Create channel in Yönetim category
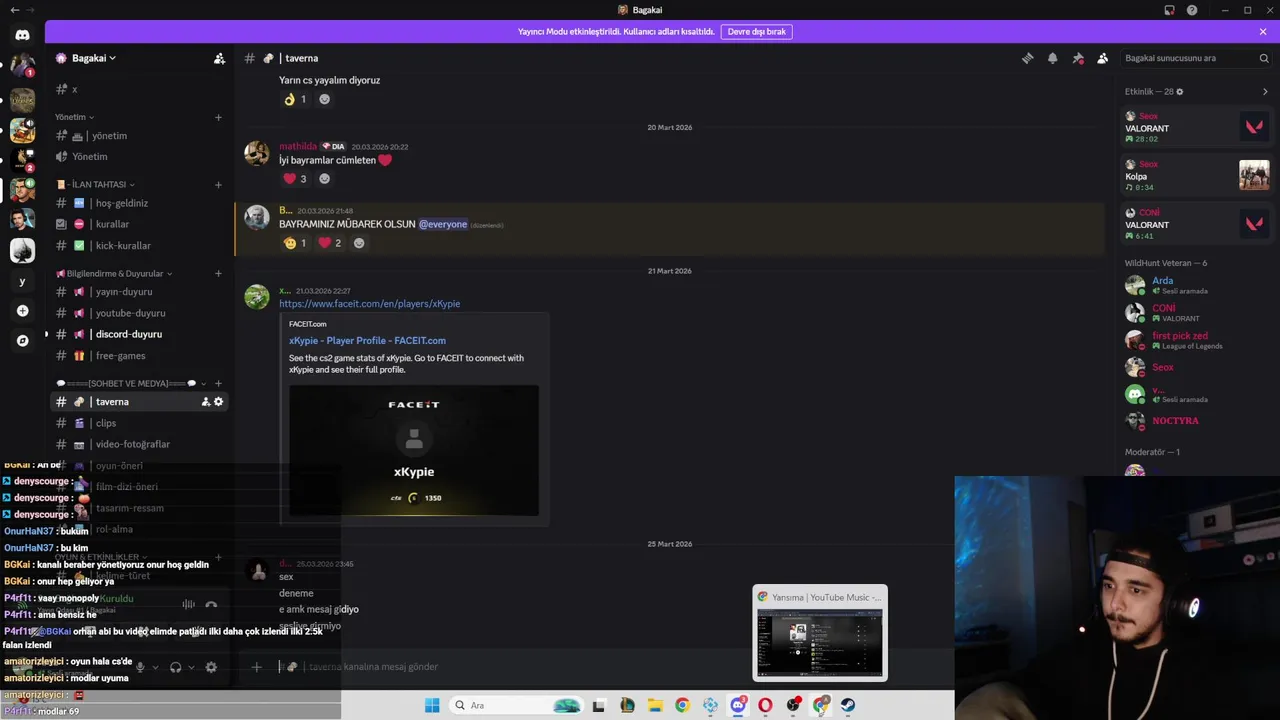1280x720 pixels. click(x=218, y=117)
